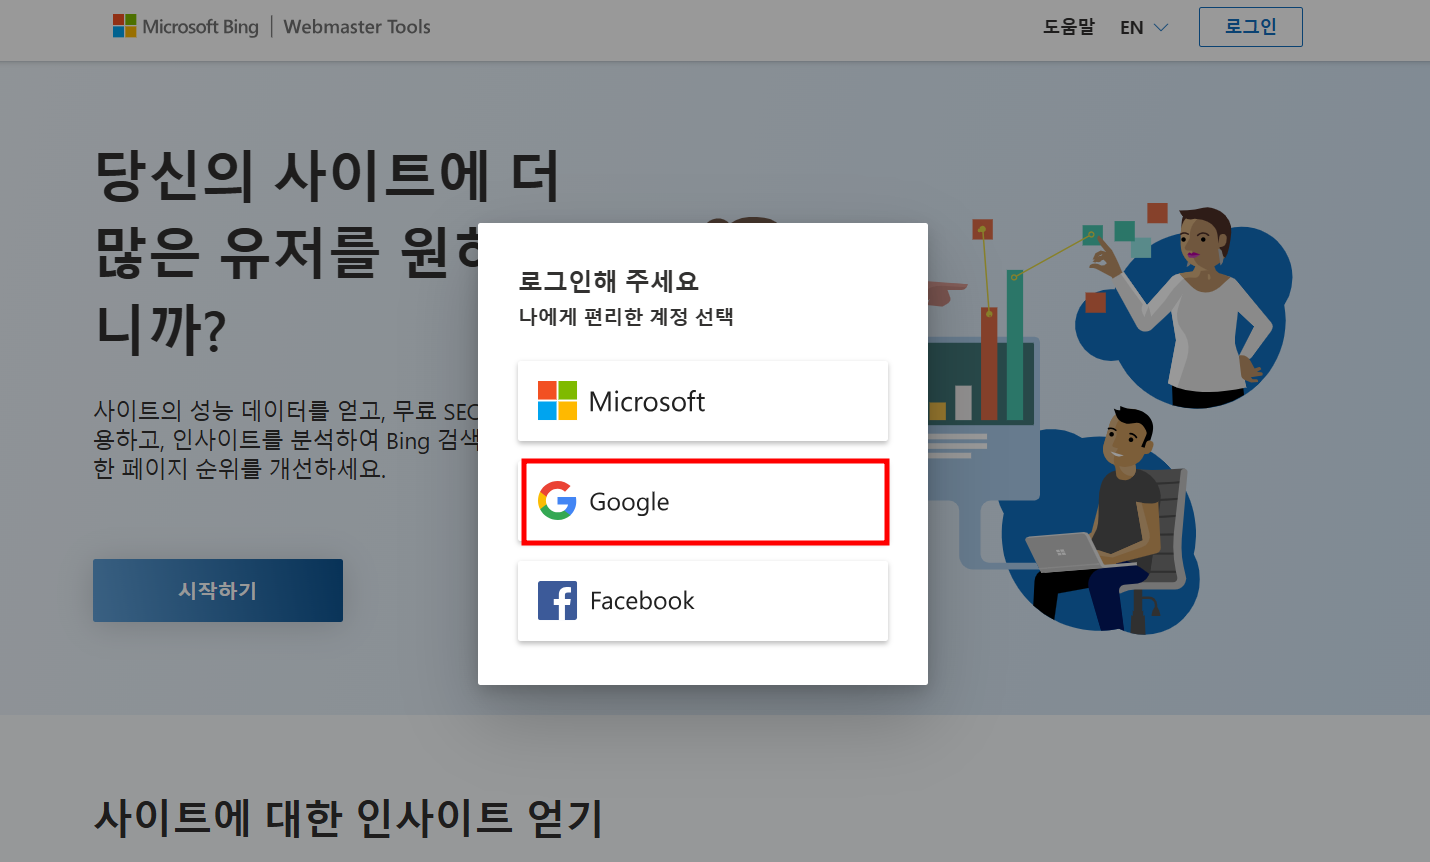Screen dimensions: 1430x862
Task: Choose Google sign-in option
Action: [x=703, y=501]
